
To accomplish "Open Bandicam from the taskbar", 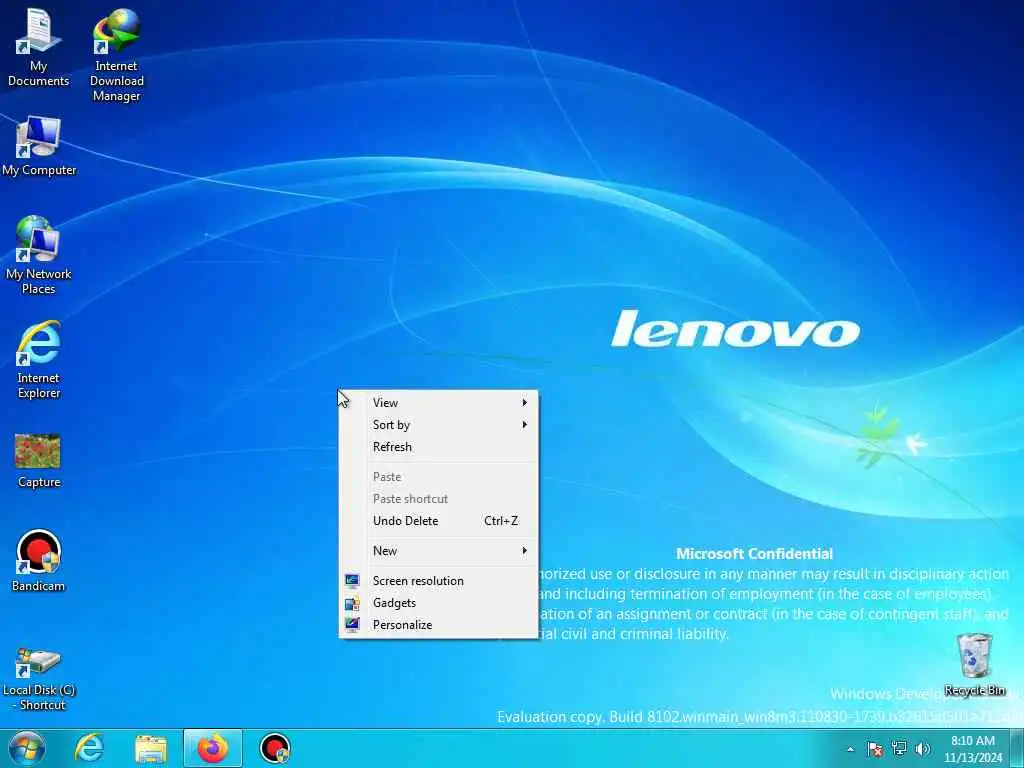I will [275, 748].
